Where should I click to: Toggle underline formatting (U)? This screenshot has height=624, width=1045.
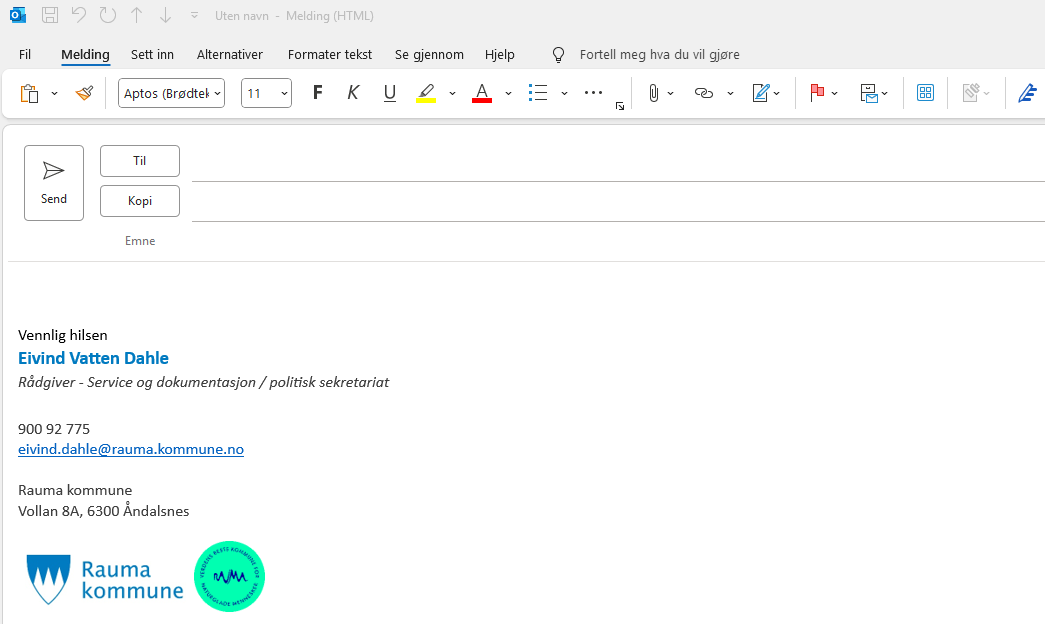[390, 93]
